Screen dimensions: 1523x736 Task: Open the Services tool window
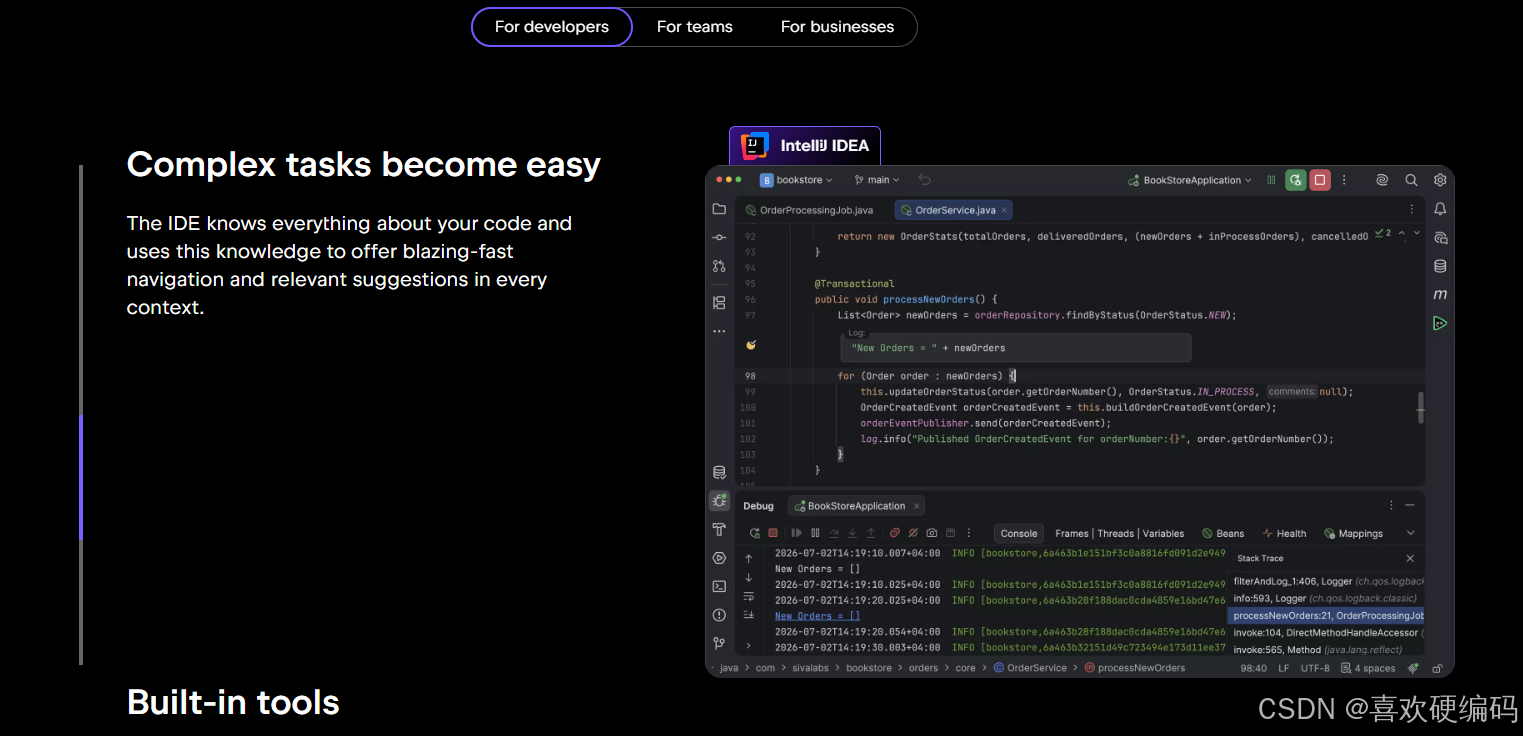[719, 558]
